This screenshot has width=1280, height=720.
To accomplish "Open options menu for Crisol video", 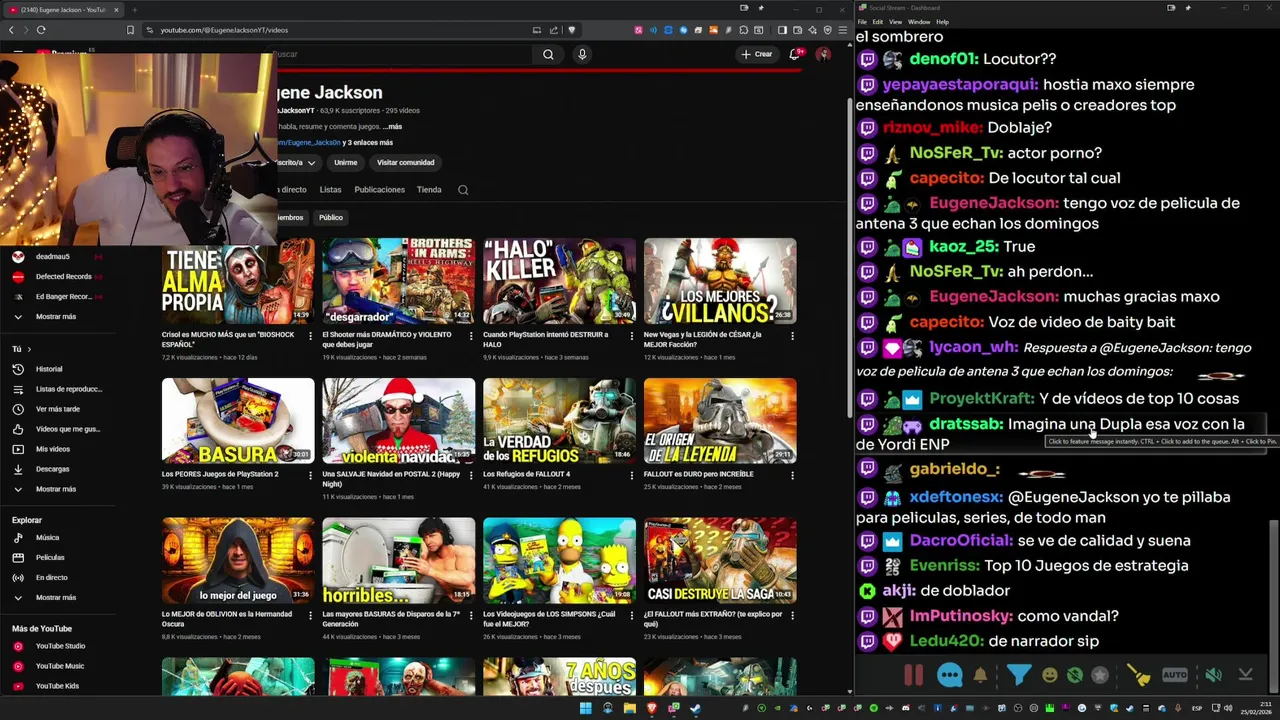I will 310,336.
